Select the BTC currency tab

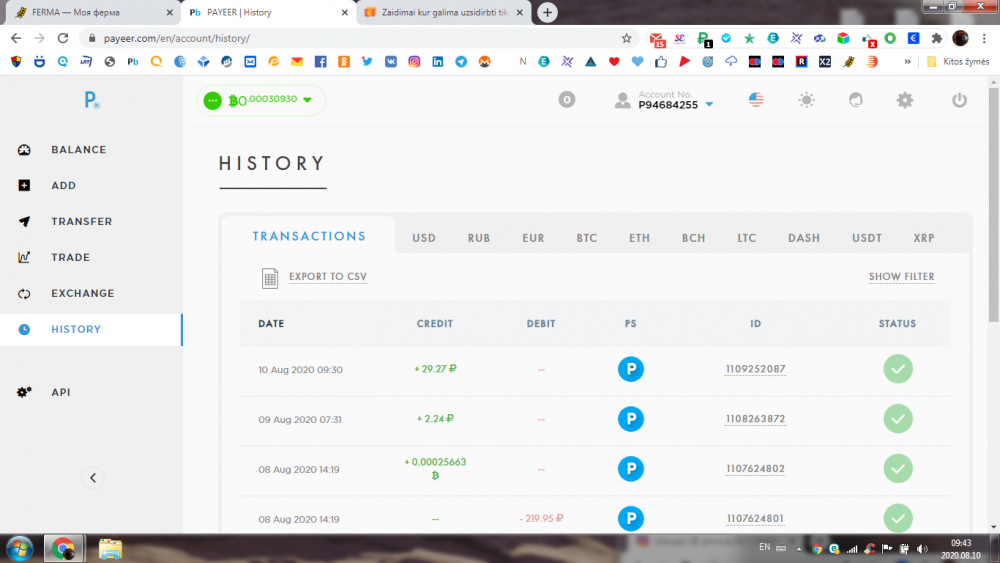(x=587, y=238)
